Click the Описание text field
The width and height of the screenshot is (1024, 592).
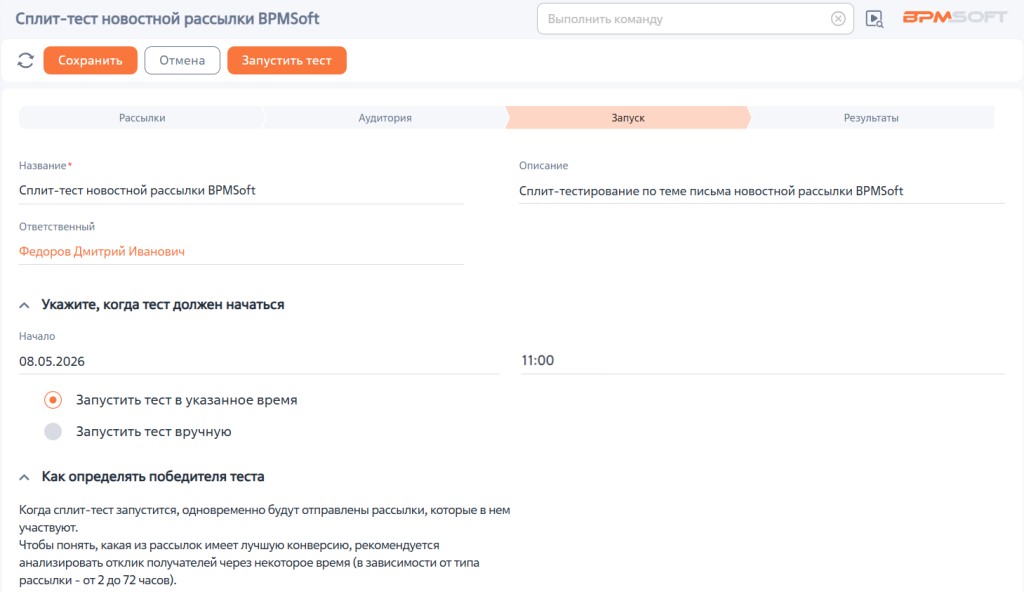click(761, 191)
